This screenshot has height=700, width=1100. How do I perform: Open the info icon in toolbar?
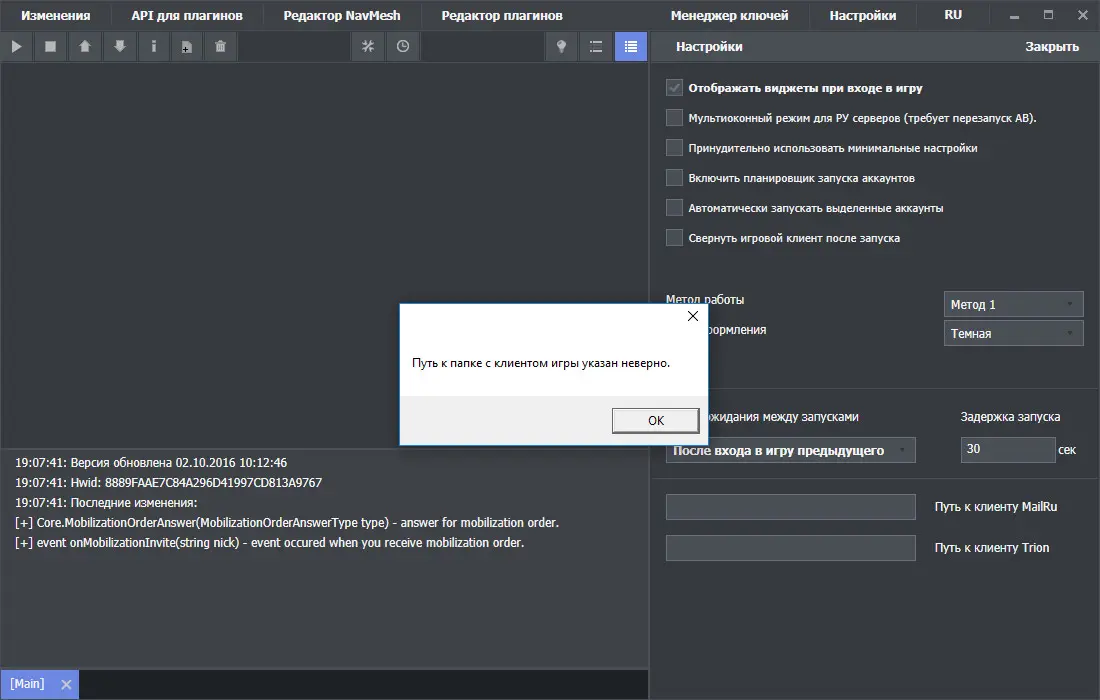click(153, 47)
